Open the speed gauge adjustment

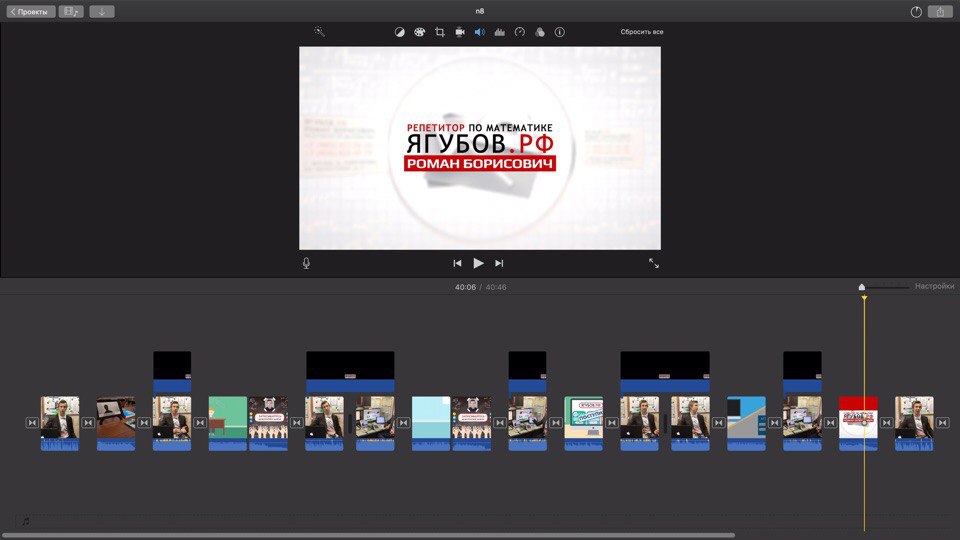pos(520,32)
